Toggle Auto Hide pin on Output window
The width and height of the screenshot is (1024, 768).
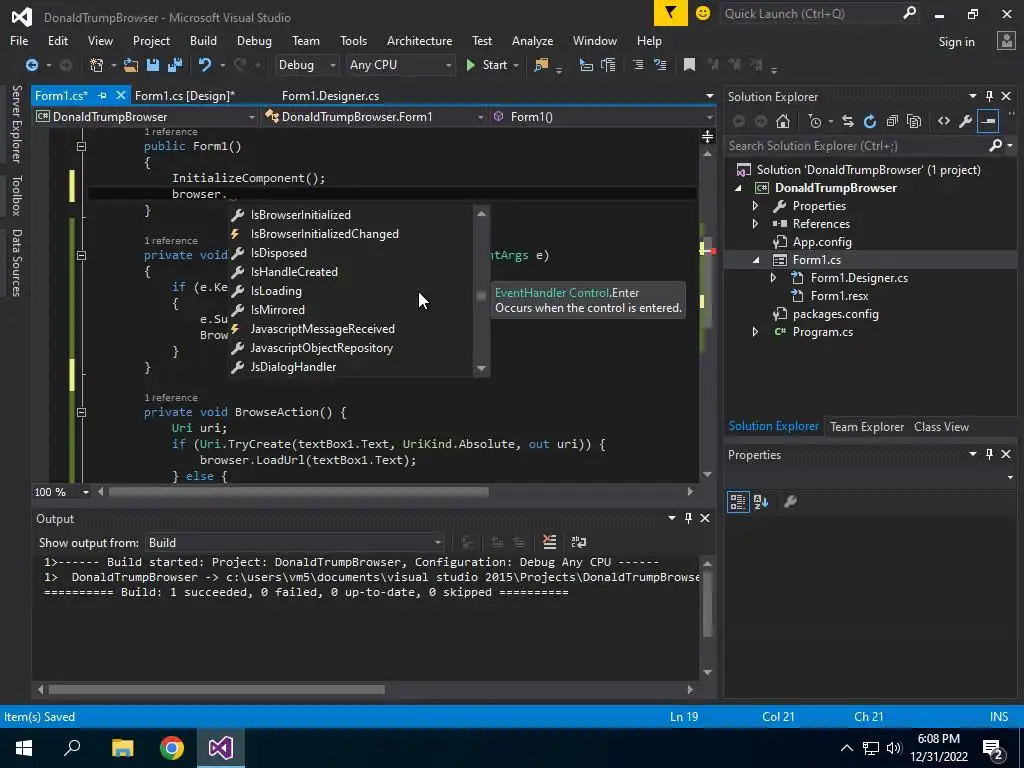pyautogui.click(x=688, y=518)
